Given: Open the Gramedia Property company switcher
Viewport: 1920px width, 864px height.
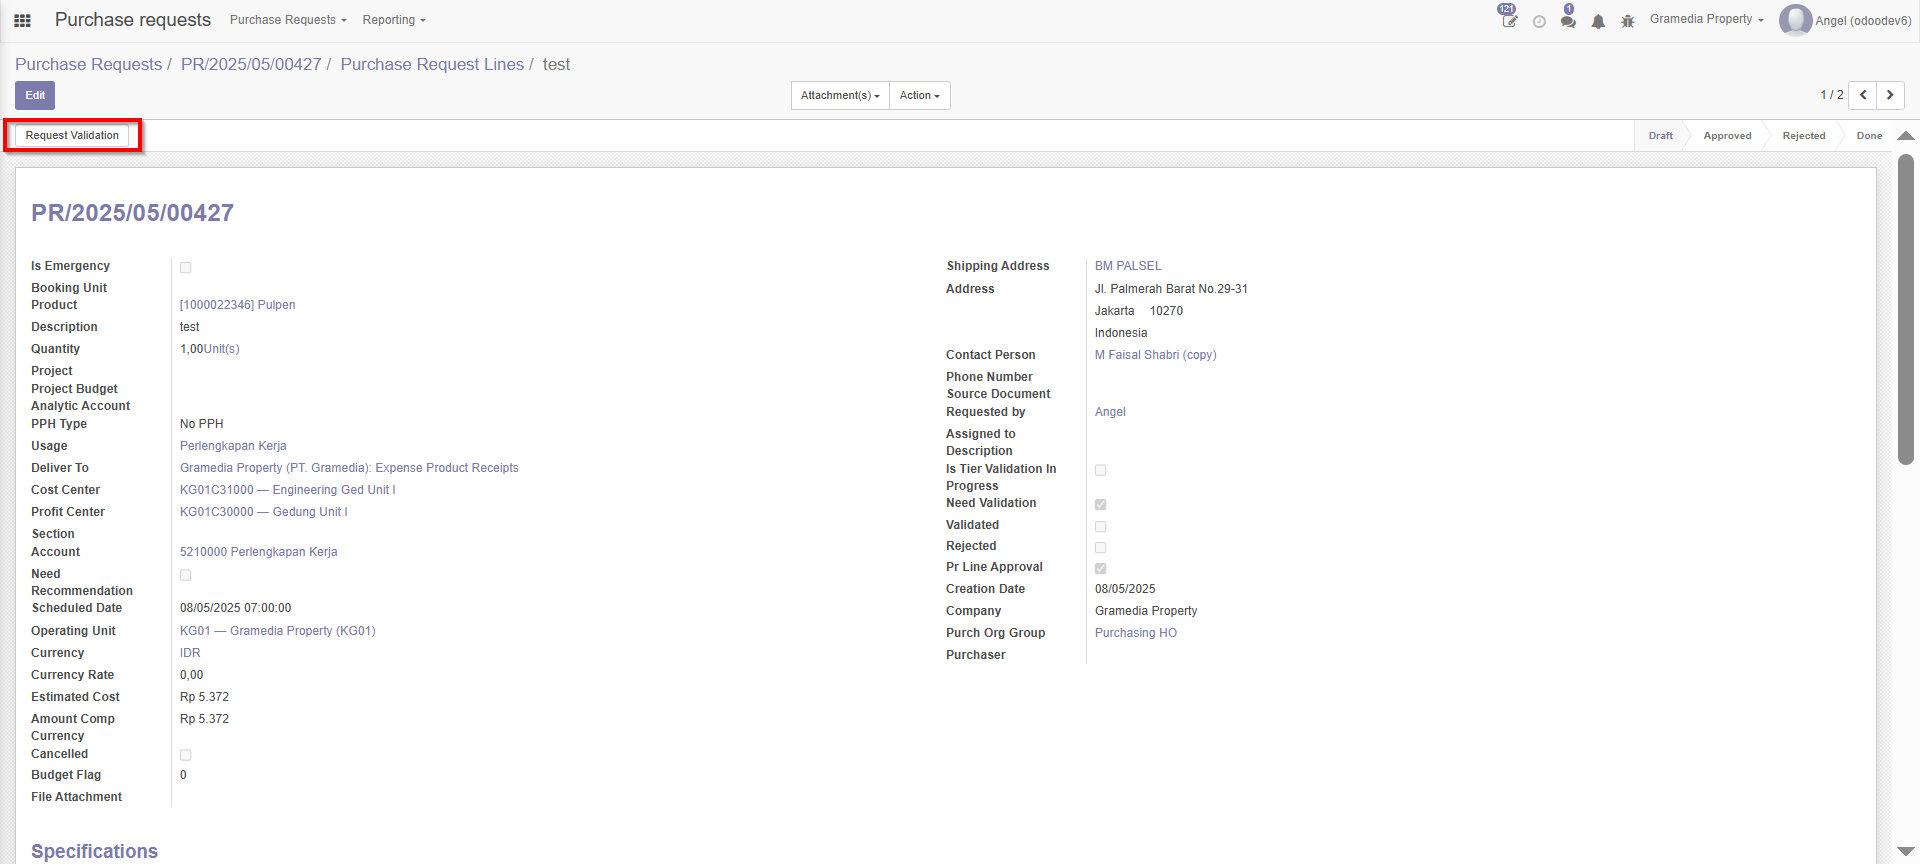Looking at the screenshot, I should pyautogui.click(x=1706, y=19).
